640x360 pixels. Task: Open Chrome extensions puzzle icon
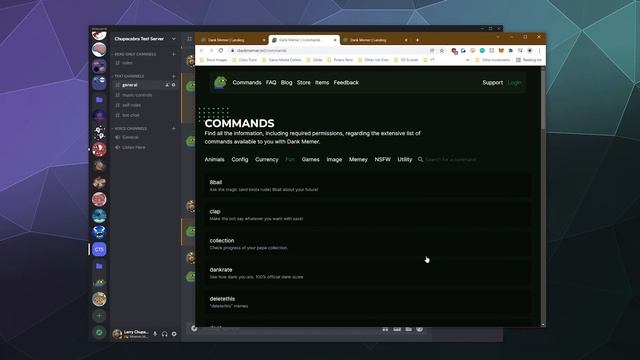[511, 51]
